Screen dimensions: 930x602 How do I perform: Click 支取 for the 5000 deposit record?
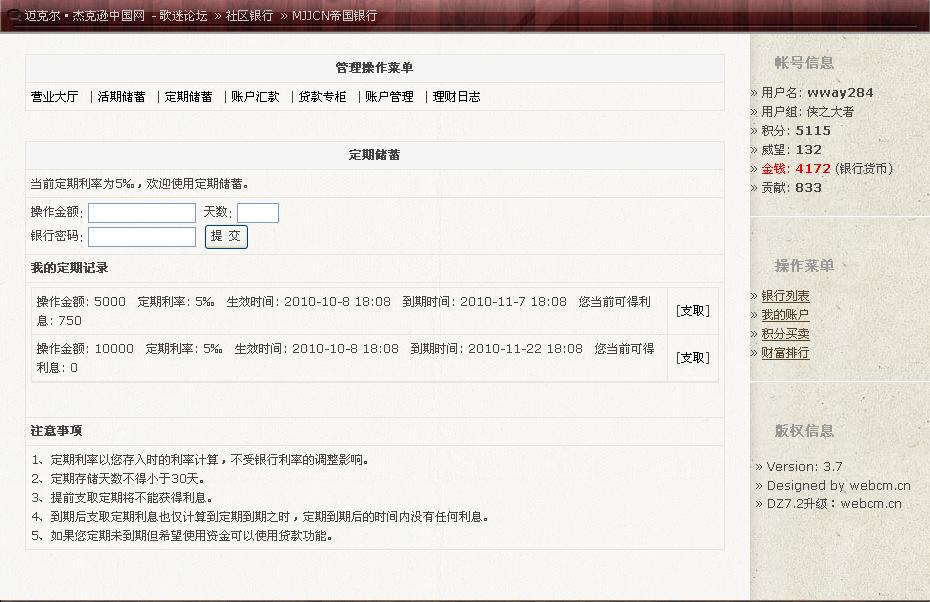coord(692,311)
